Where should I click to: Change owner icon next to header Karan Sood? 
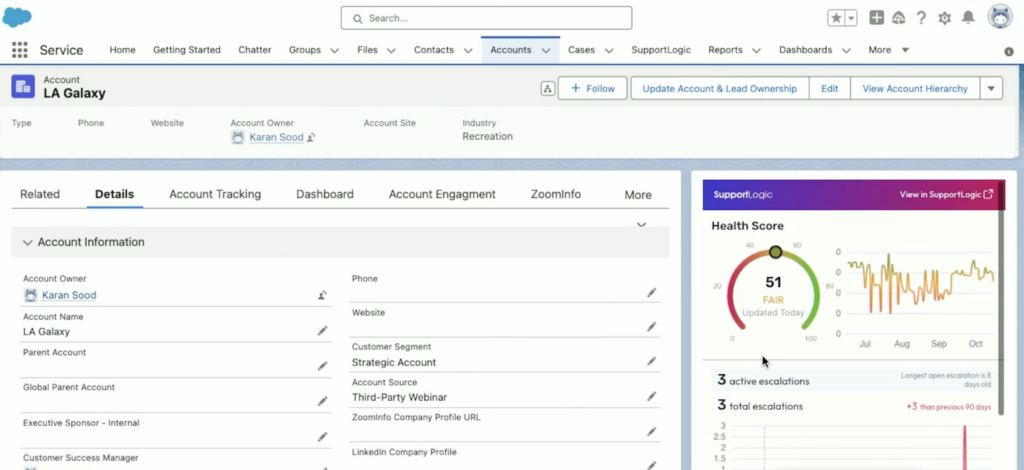point(312,138)
